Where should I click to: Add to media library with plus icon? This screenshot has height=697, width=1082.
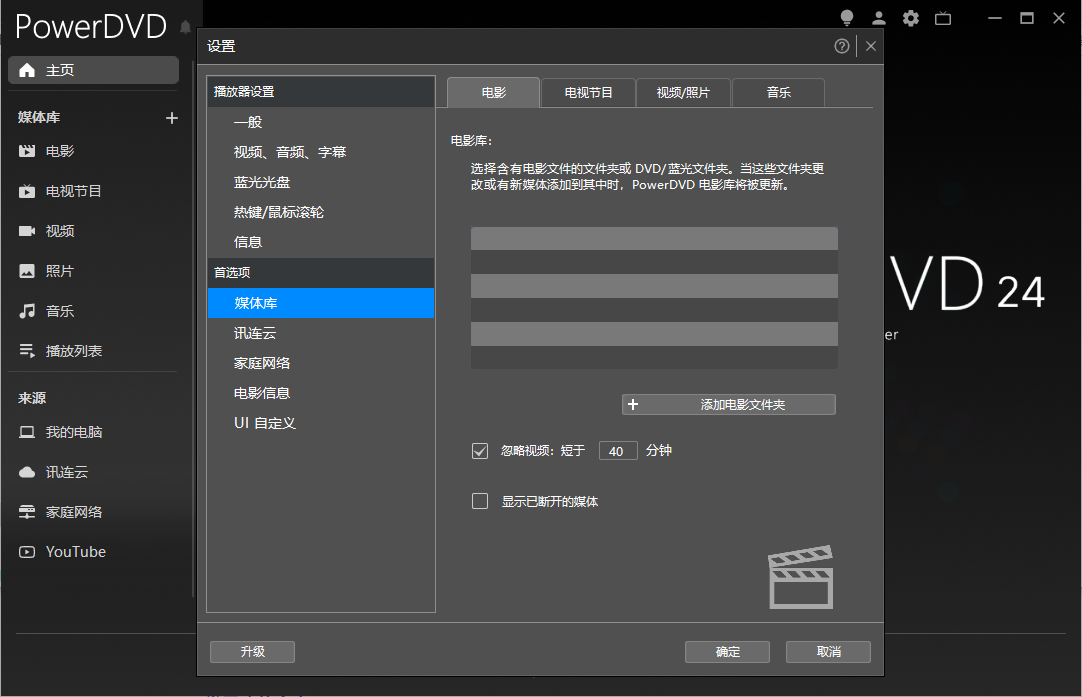point(172,118)
